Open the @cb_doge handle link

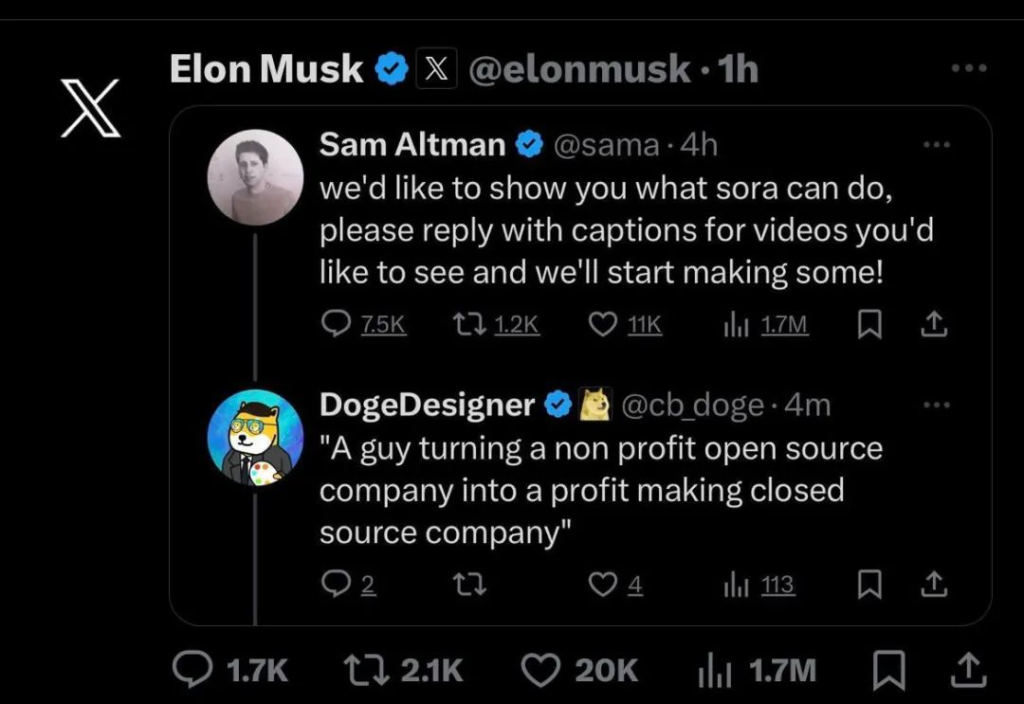[693, 405]
